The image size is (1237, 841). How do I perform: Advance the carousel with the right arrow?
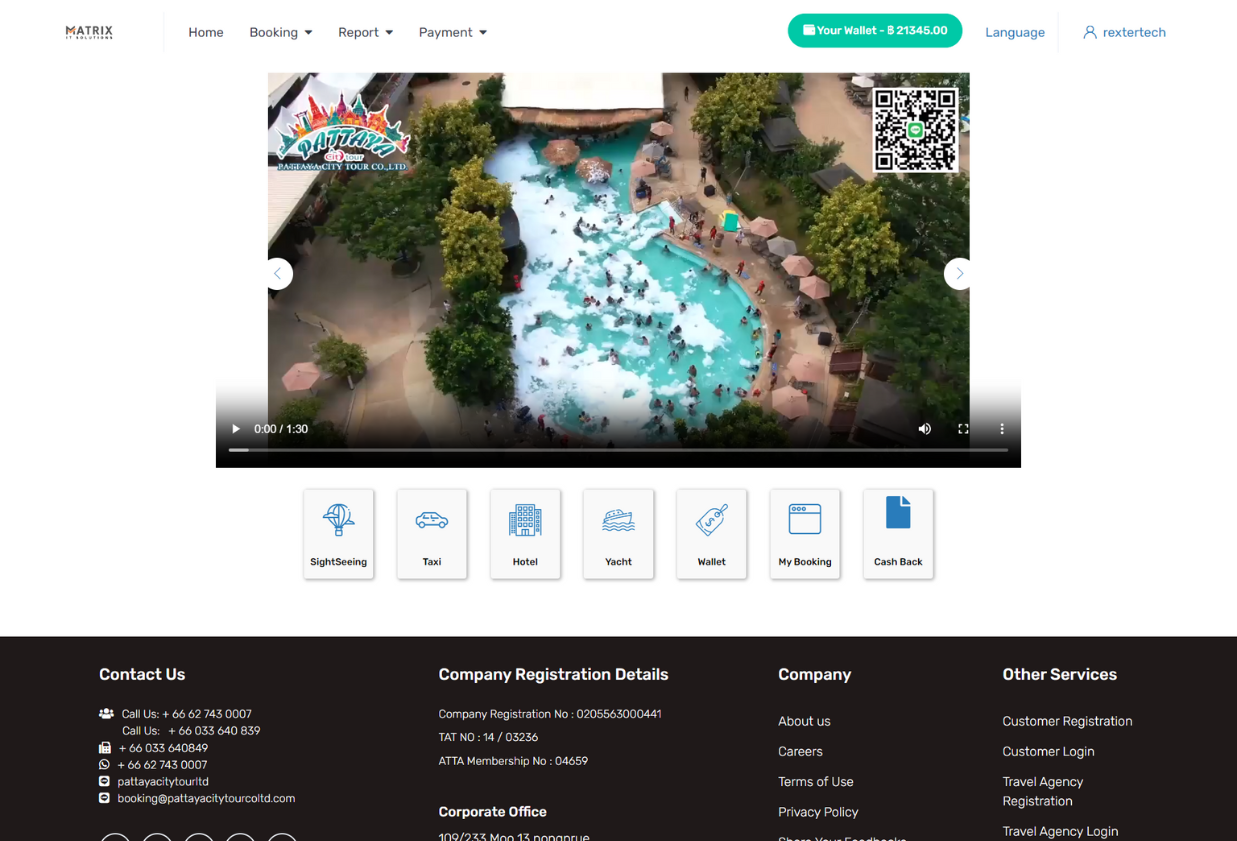pos(958,274)
